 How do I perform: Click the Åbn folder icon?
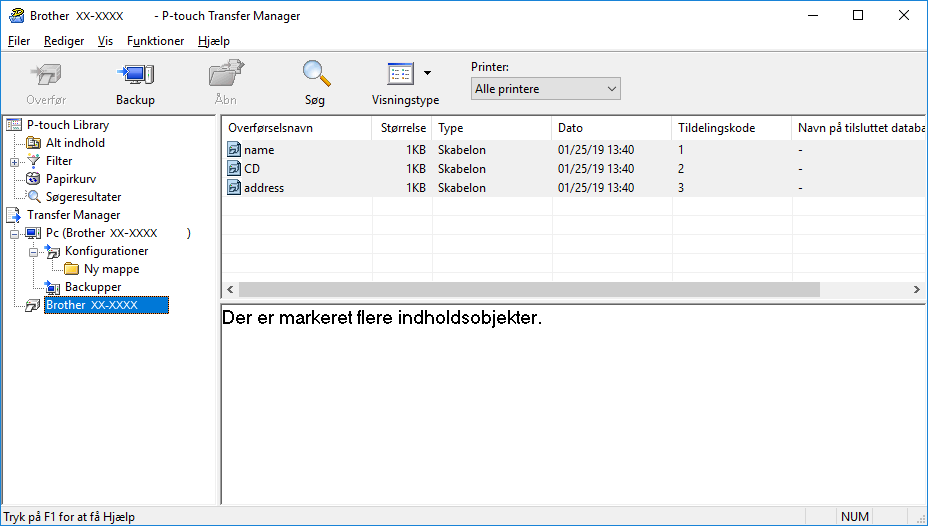click(226, 75)
